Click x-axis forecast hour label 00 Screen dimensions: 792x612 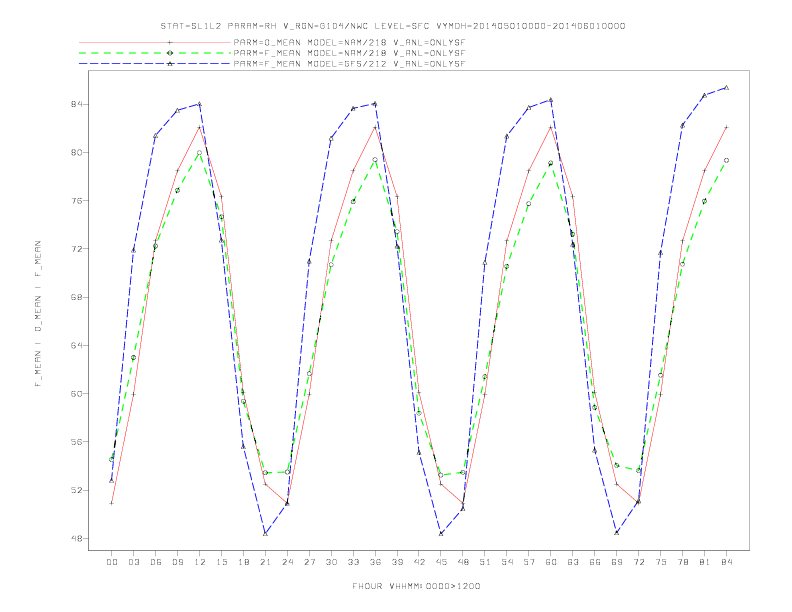[112, 562]
